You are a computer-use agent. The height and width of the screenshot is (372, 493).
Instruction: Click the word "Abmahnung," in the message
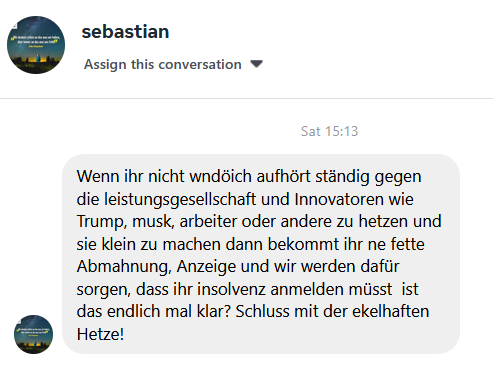[124, 267]
